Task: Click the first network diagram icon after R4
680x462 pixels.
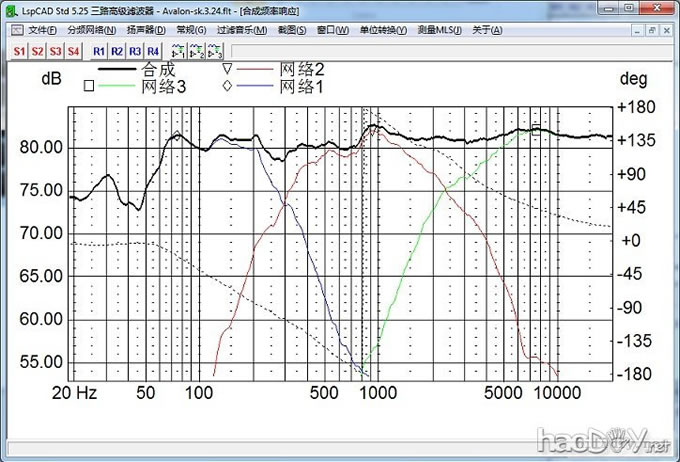Action: click(178, 49)
